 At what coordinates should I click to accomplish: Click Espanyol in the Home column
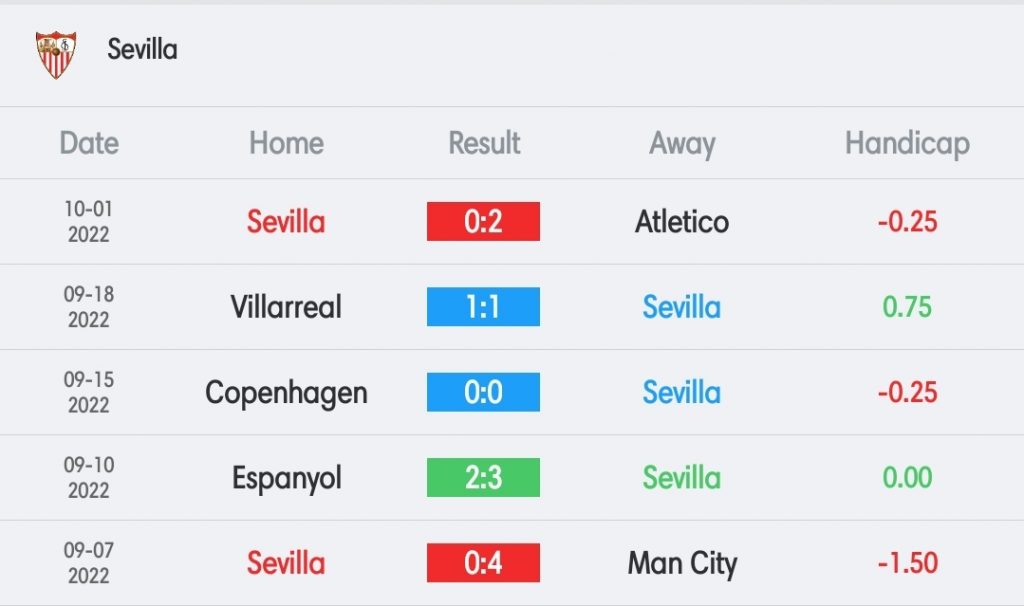click(x=287, y=479)
